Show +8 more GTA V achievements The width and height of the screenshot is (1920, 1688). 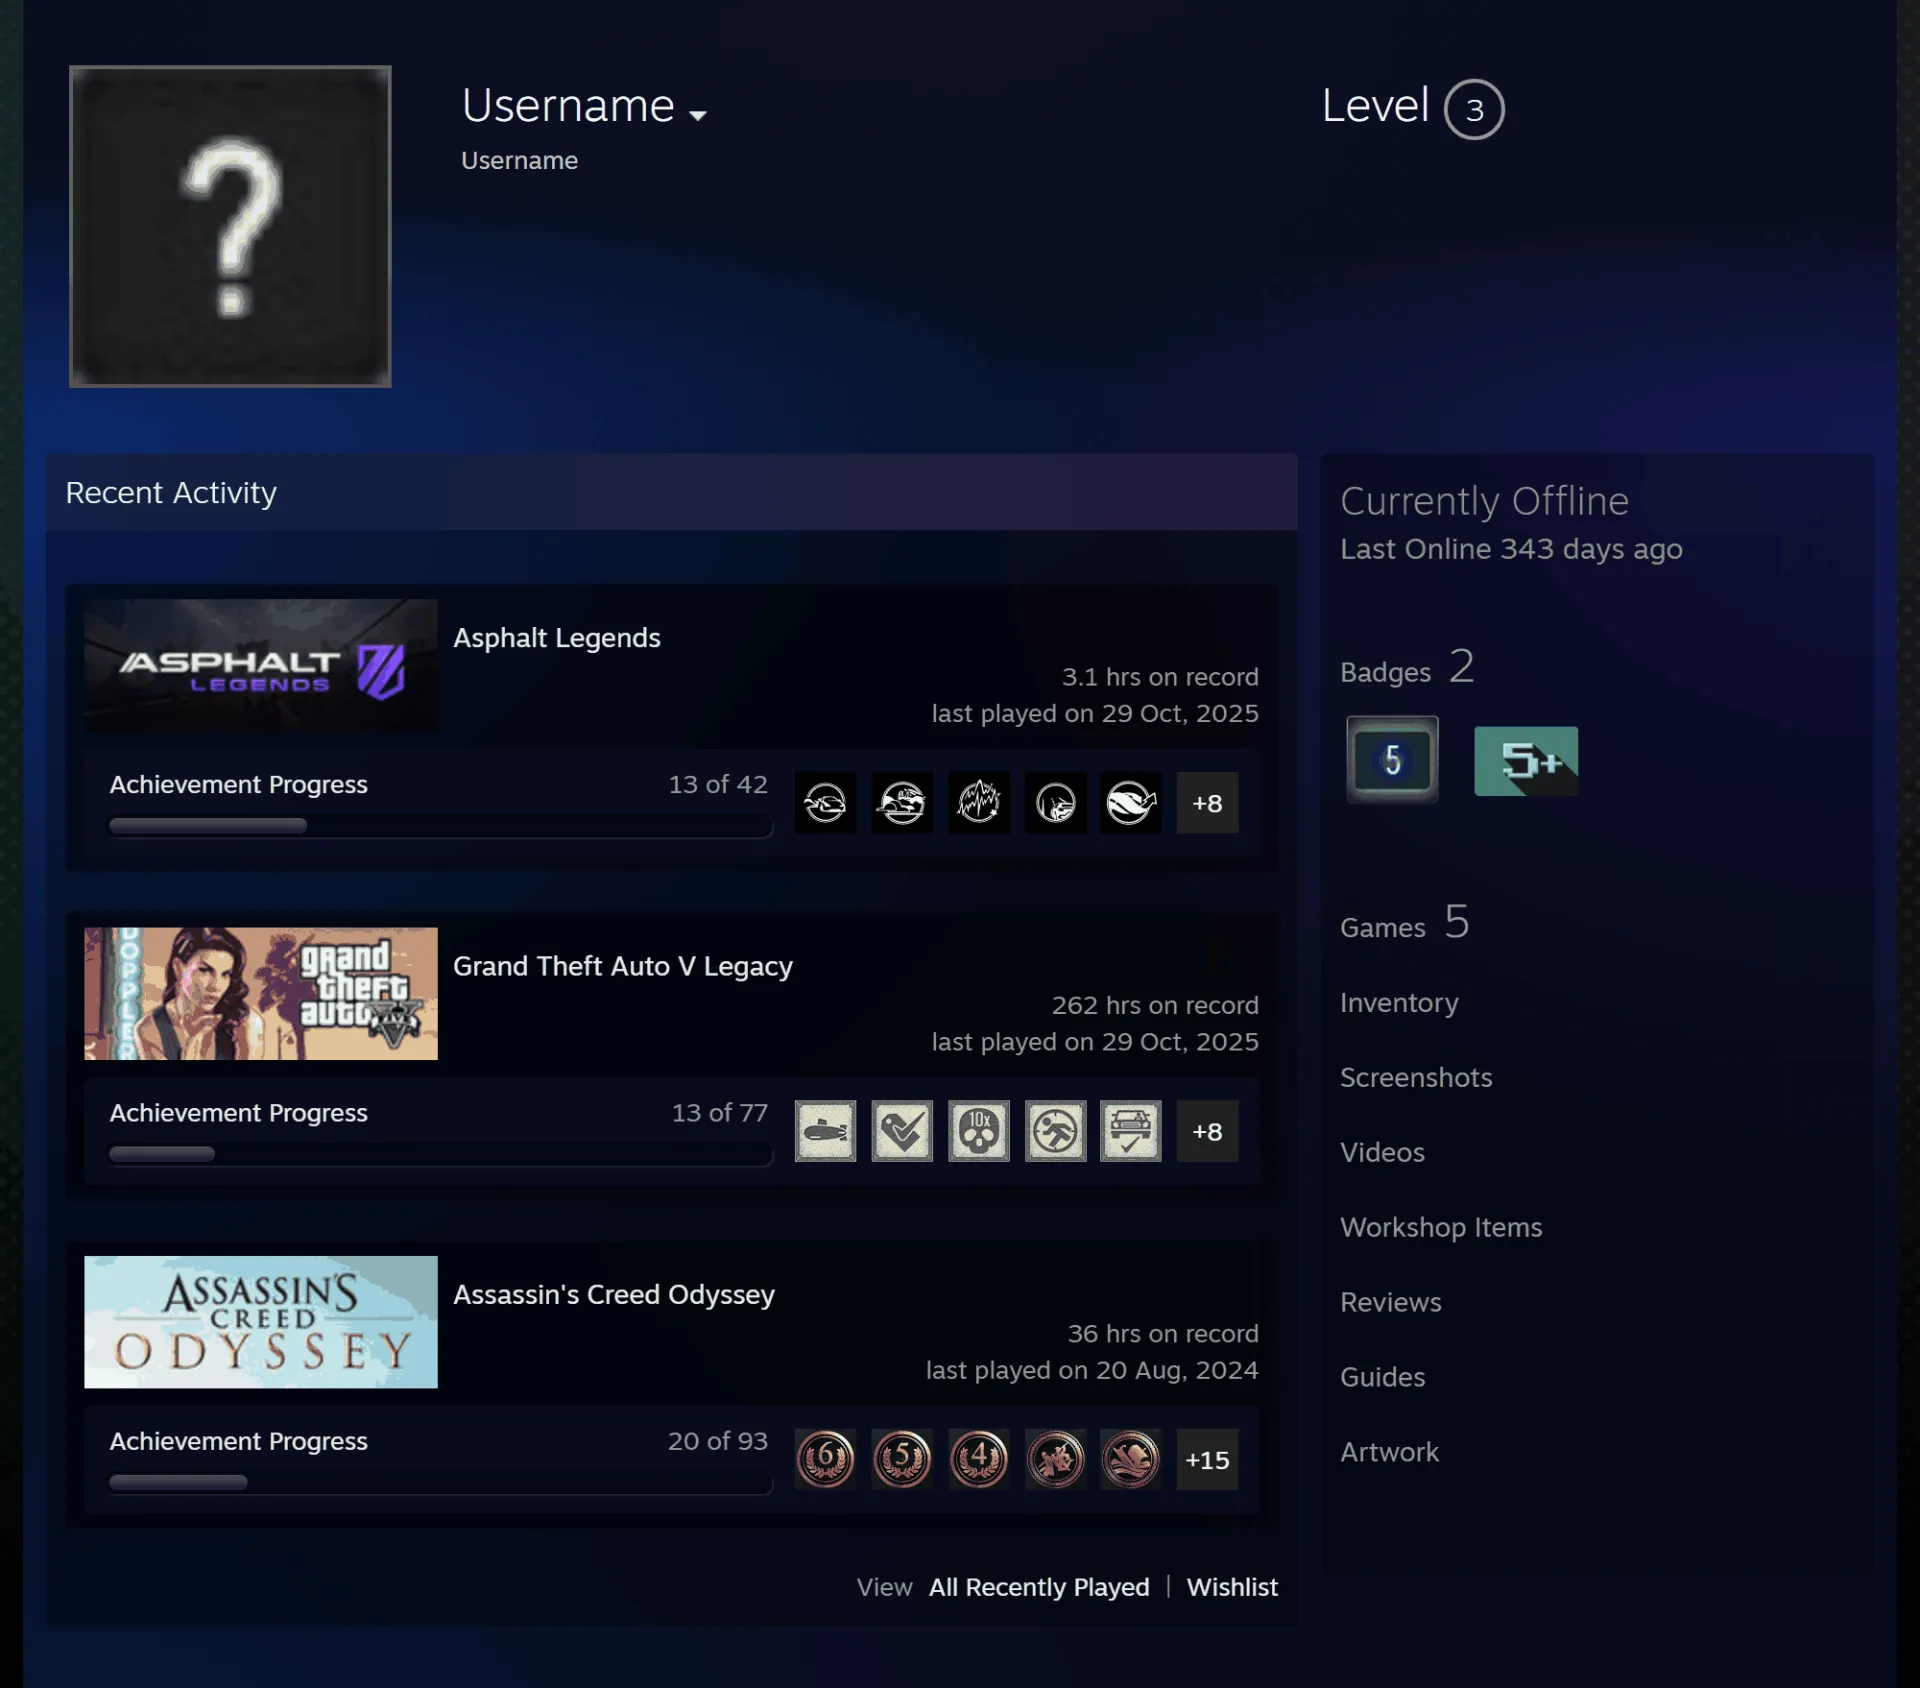pos(1207,1131)
